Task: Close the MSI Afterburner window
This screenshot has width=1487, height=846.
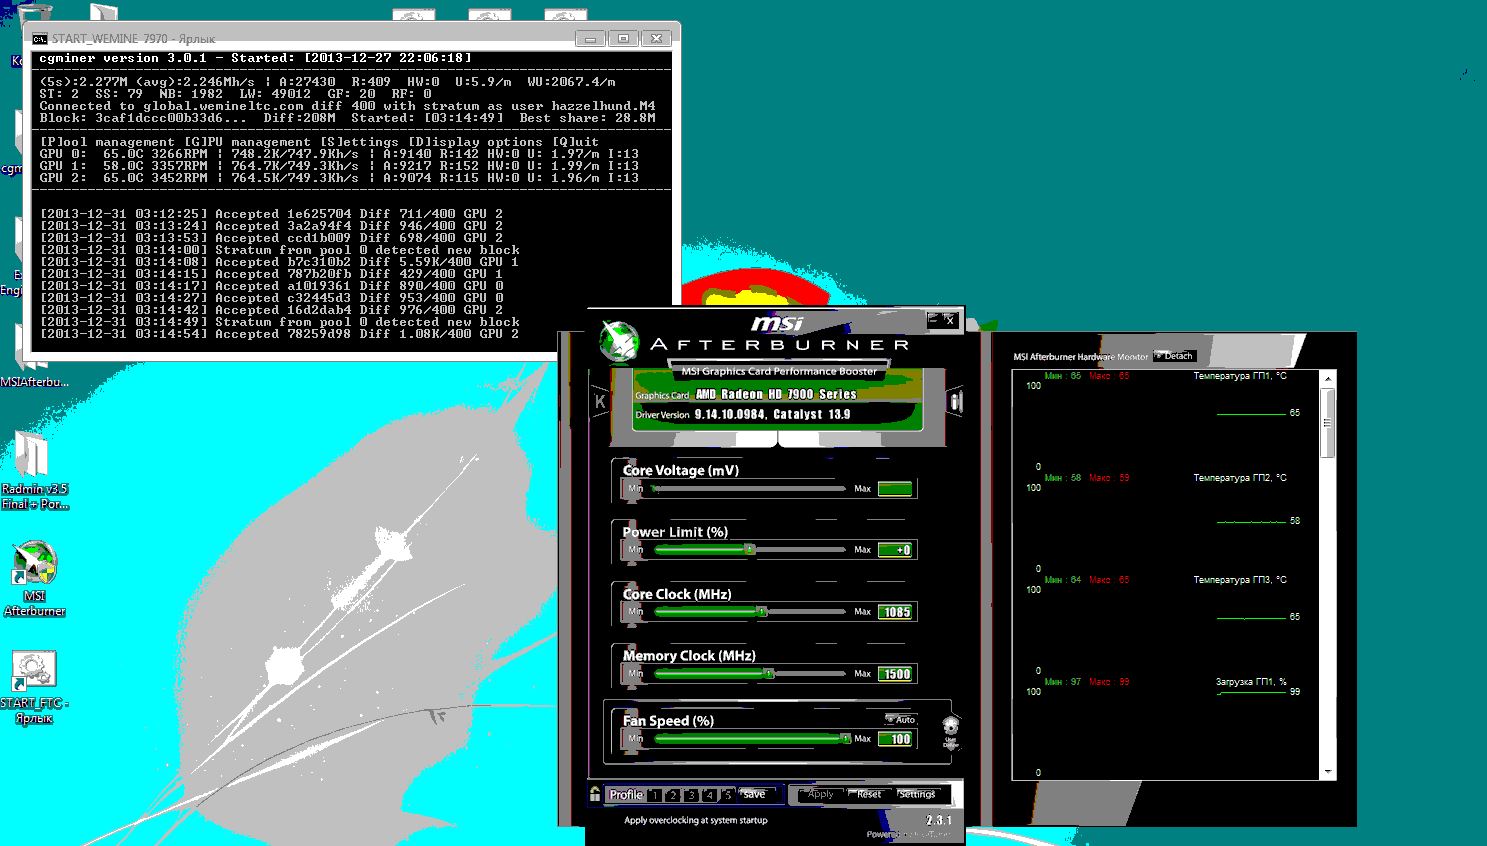Action: pos(950,320)
